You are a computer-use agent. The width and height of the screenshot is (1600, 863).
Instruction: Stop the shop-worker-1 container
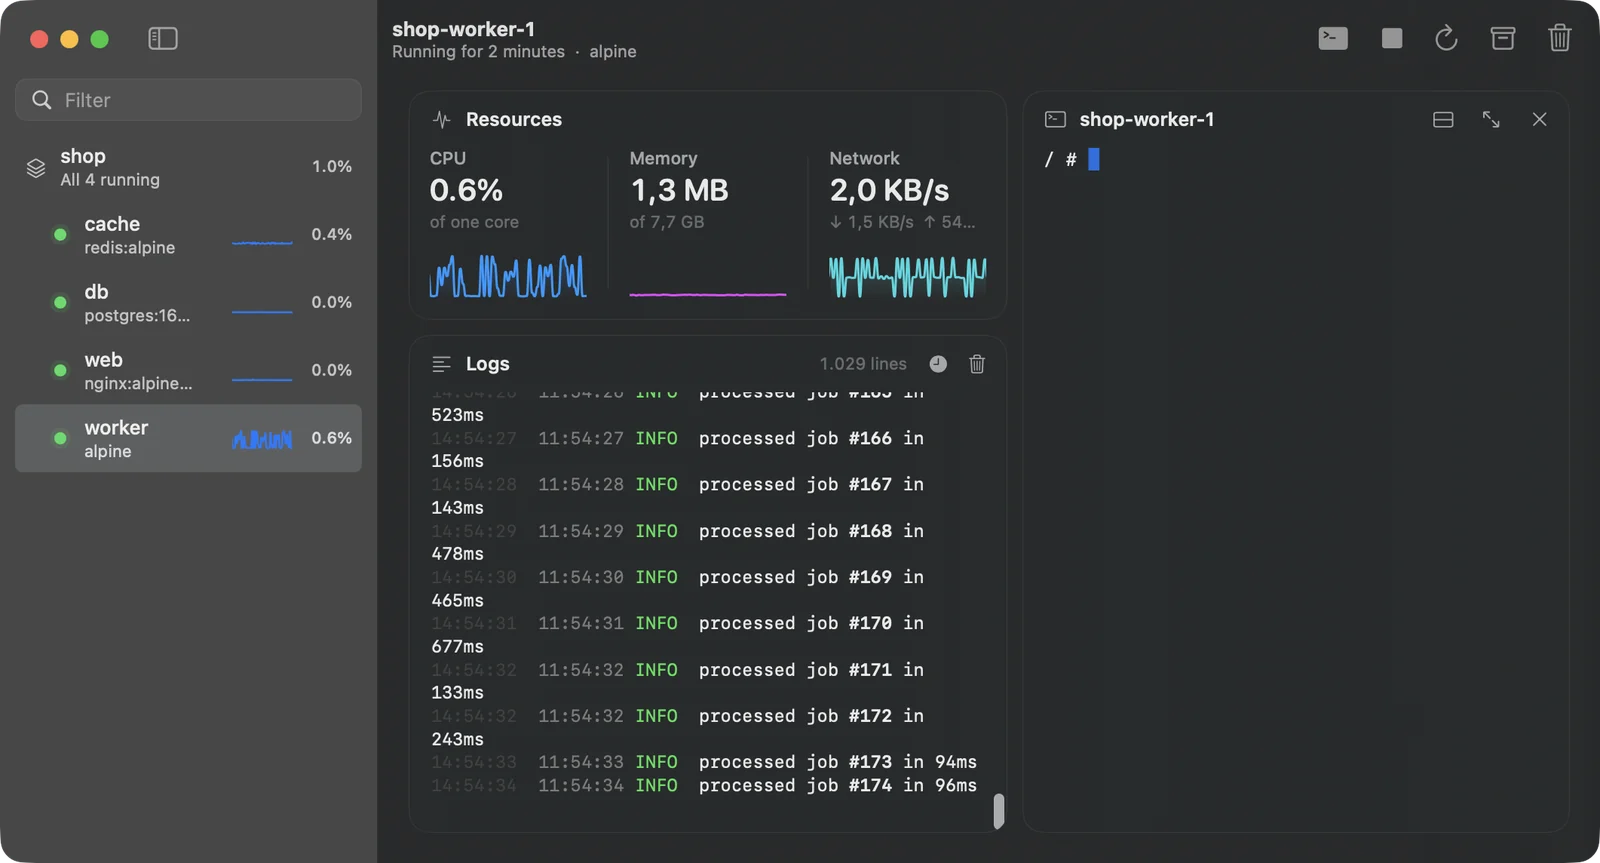(x=1392, y=39)
